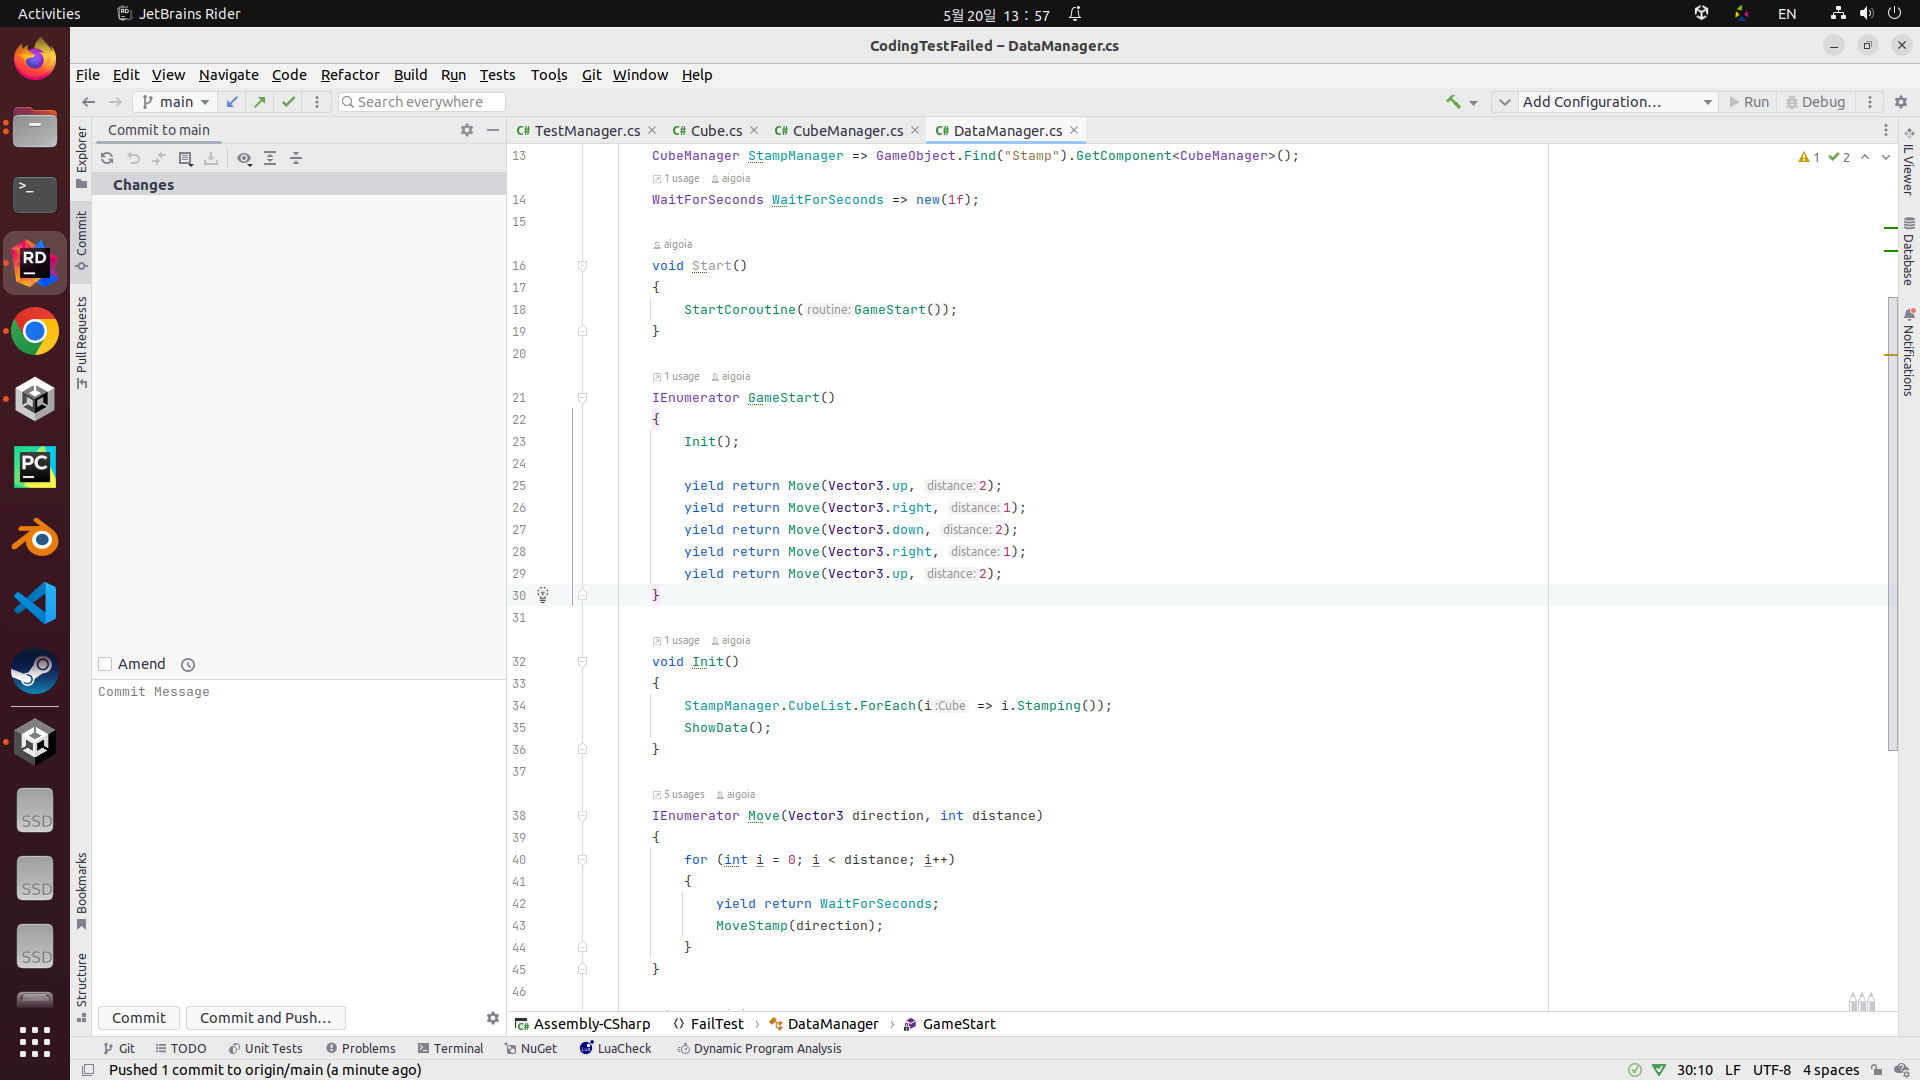
Task: Click the warning indicator in the editor
Action: pos(1809,157)
